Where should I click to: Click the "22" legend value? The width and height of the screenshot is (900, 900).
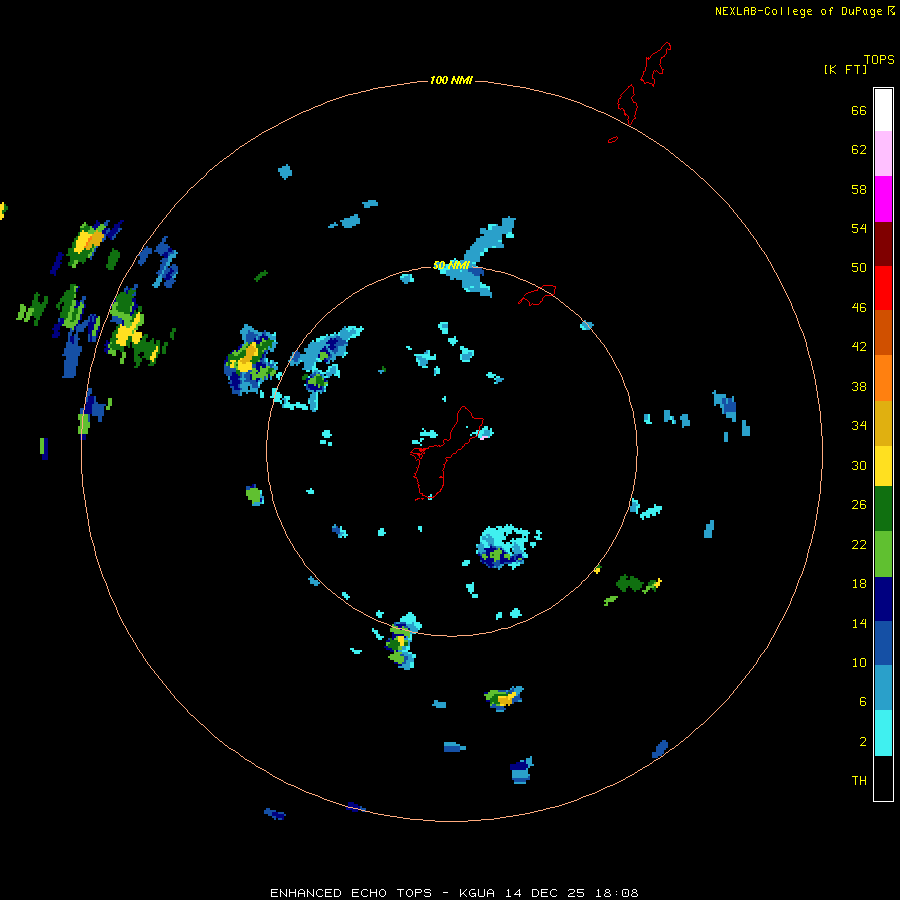pos(859,544)
